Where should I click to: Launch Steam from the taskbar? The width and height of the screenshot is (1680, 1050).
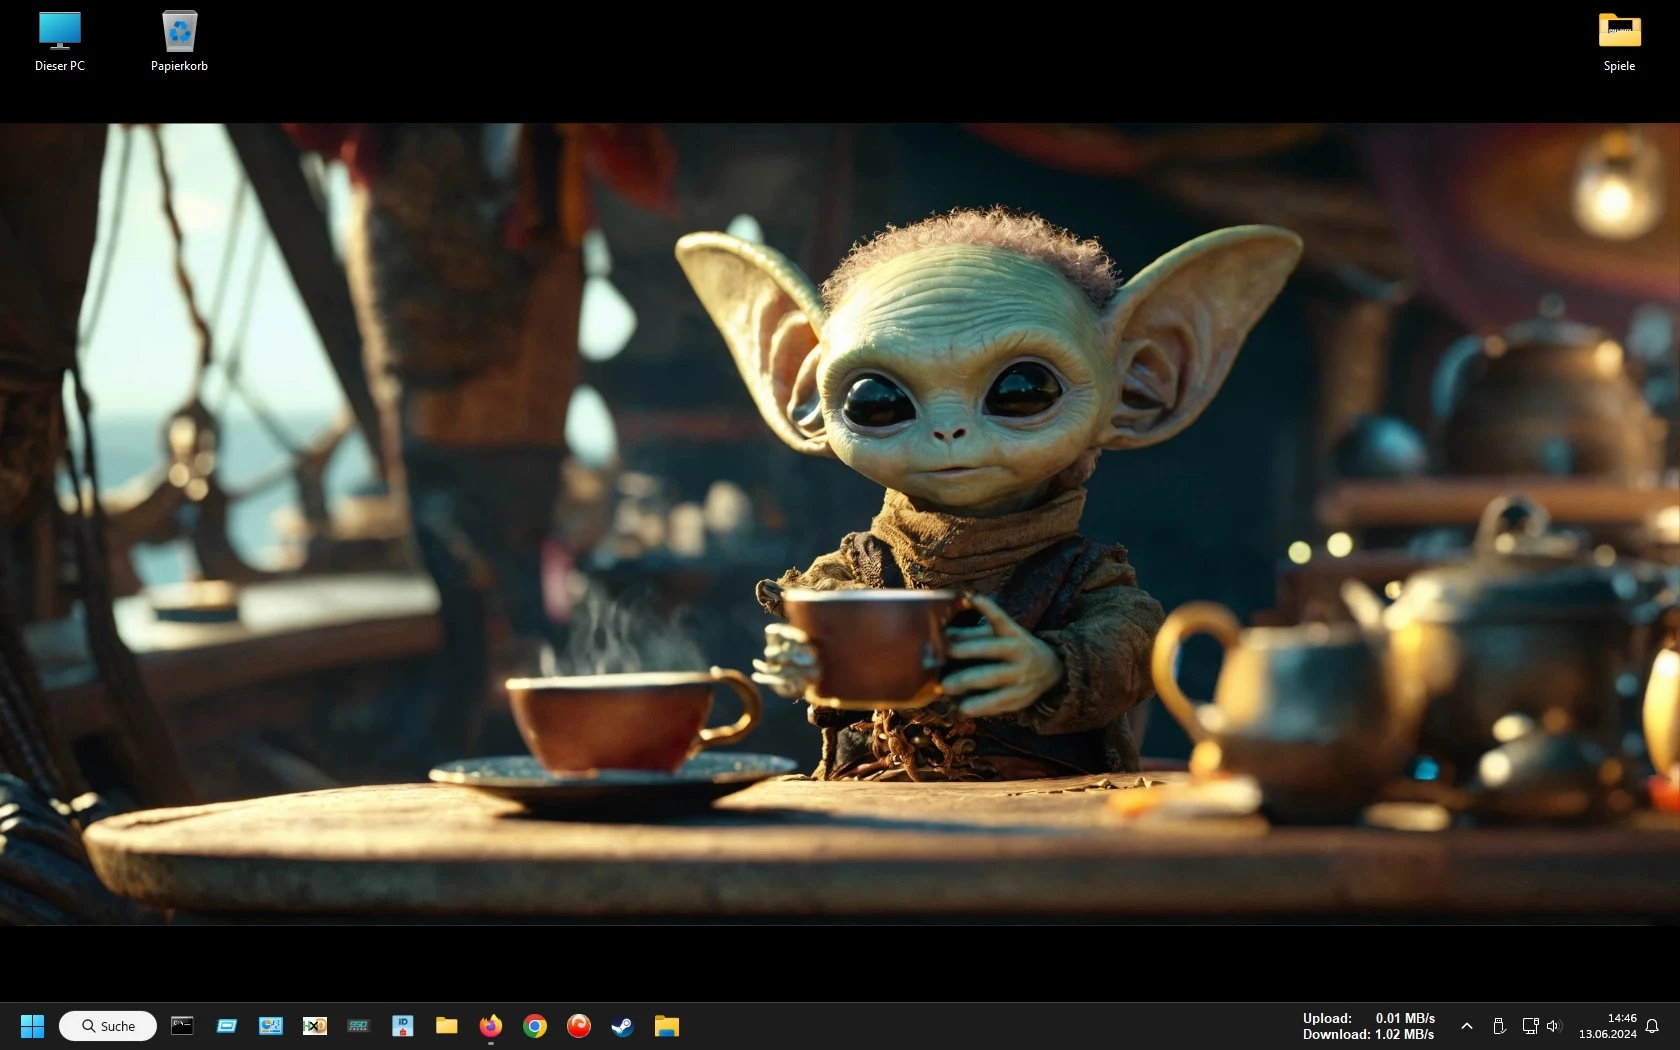[623, 1025]
